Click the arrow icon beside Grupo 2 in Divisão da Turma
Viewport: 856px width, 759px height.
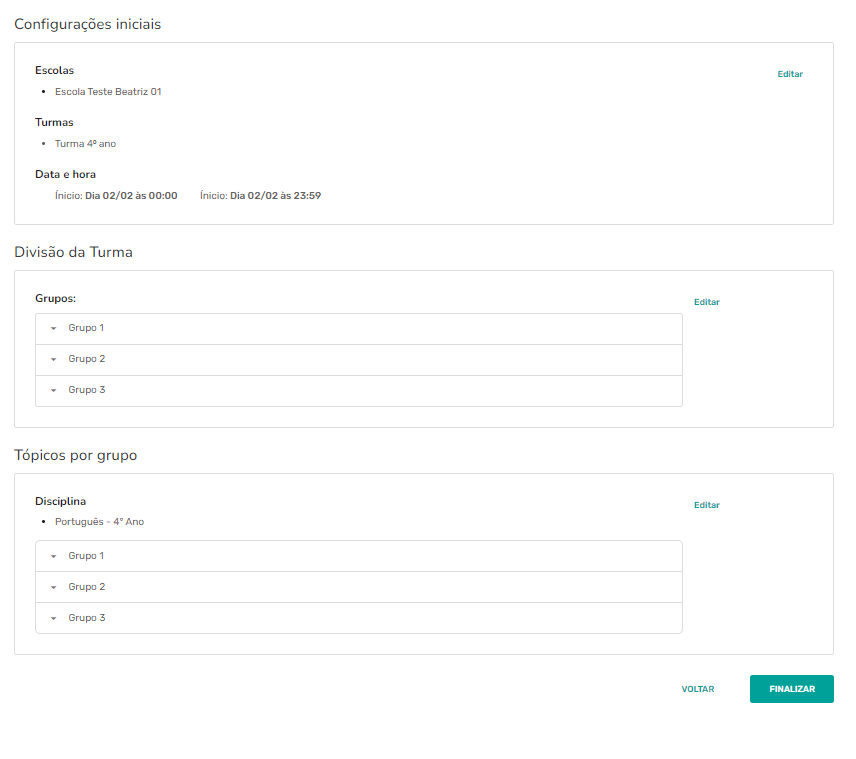click(x=53, y=360)
